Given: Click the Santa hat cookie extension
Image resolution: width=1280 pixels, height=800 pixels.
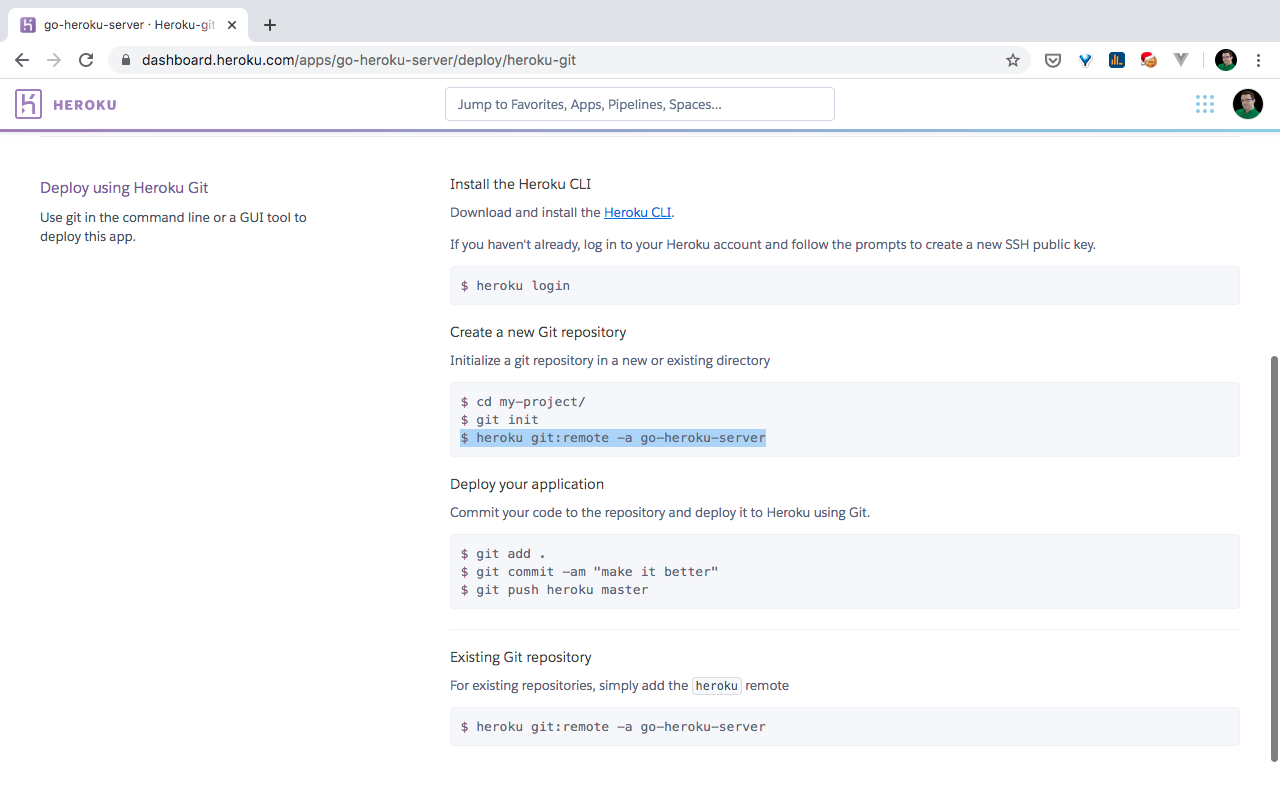Looking at the screenshot, I should tap(1149, 60).
